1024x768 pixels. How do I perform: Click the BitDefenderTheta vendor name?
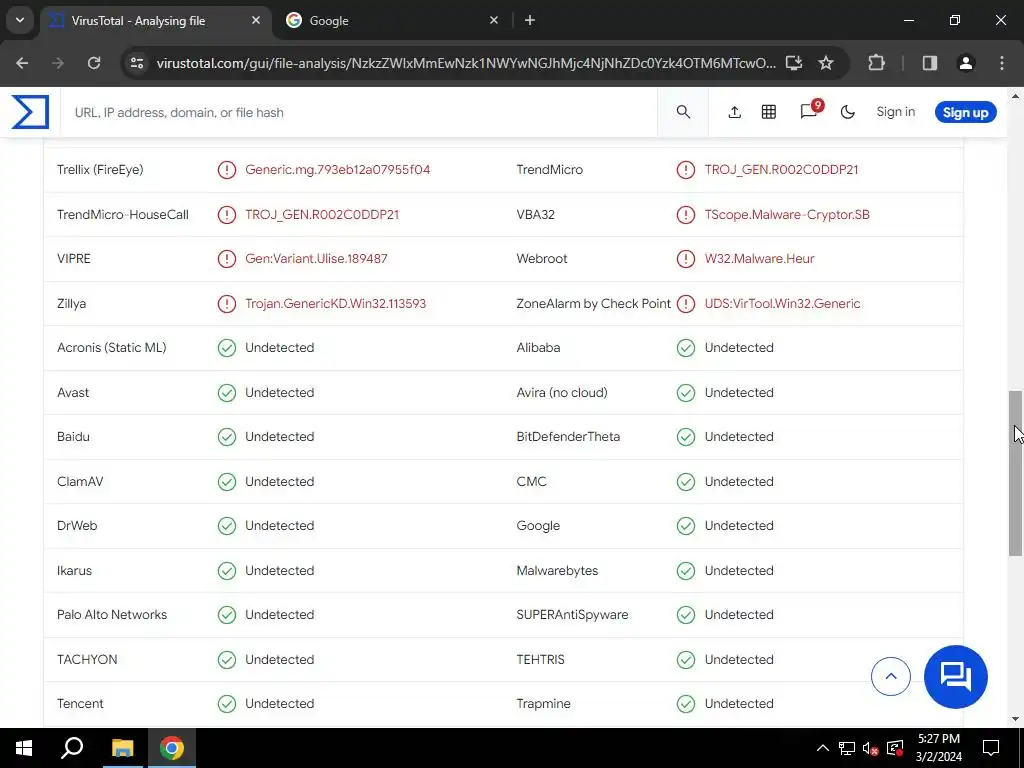568,436
